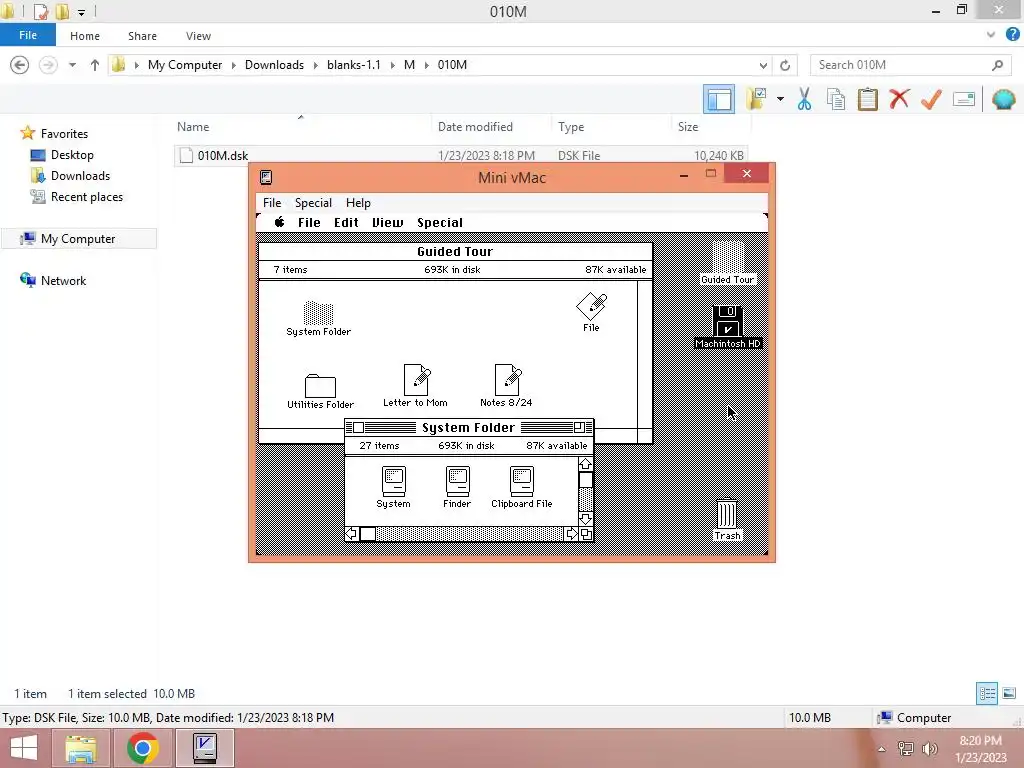Open Chrome from the taskbar

pyautogui.click(x=142, y=748)
